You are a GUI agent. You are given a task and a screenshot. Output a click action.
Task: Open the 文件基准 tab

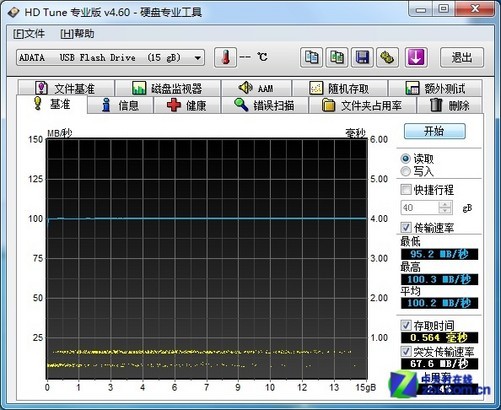pyautogui.click(x=66, y=88)
